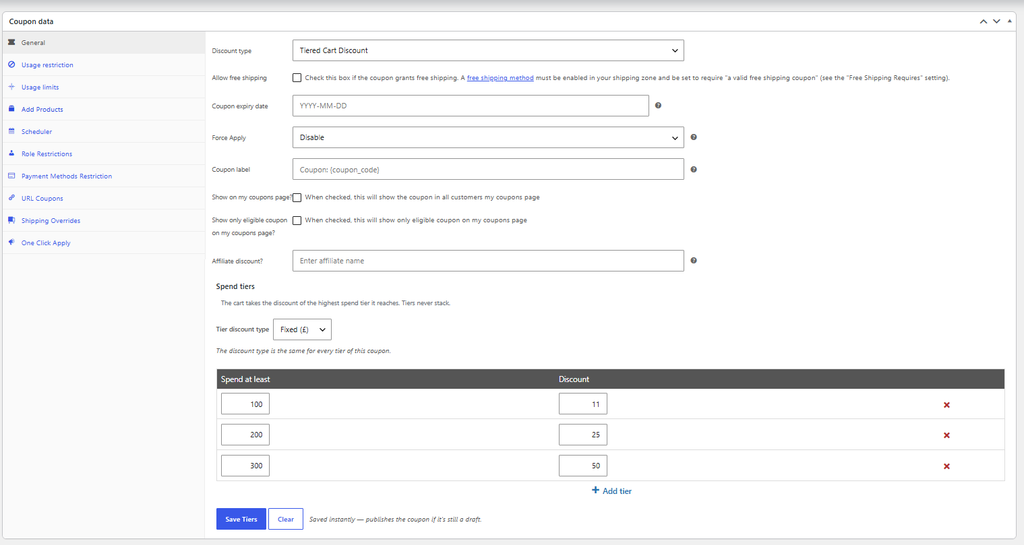Click the Add tier link

[611, 491]
